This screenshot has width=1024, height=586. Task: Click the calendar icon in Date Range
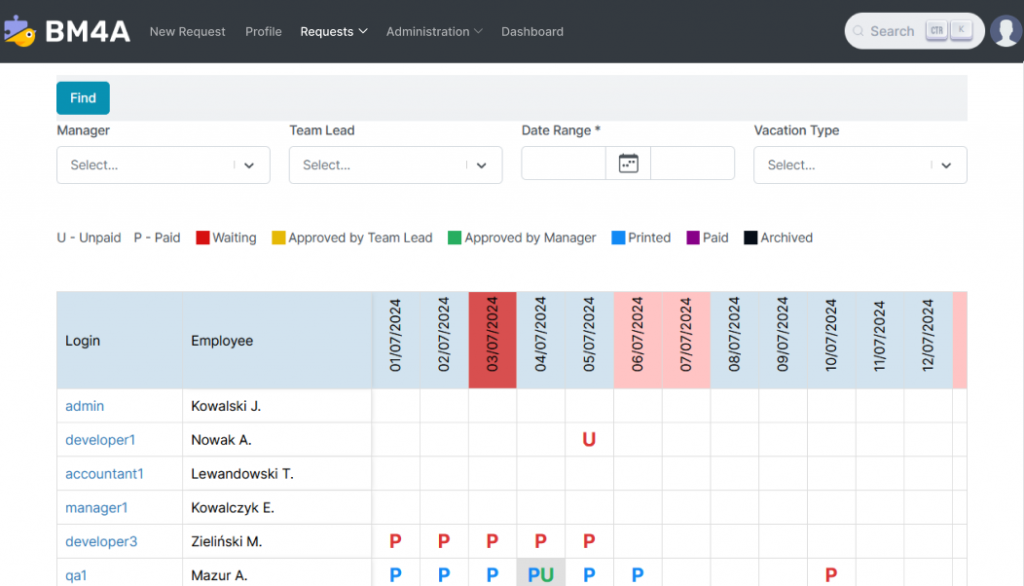pos(628,163)
